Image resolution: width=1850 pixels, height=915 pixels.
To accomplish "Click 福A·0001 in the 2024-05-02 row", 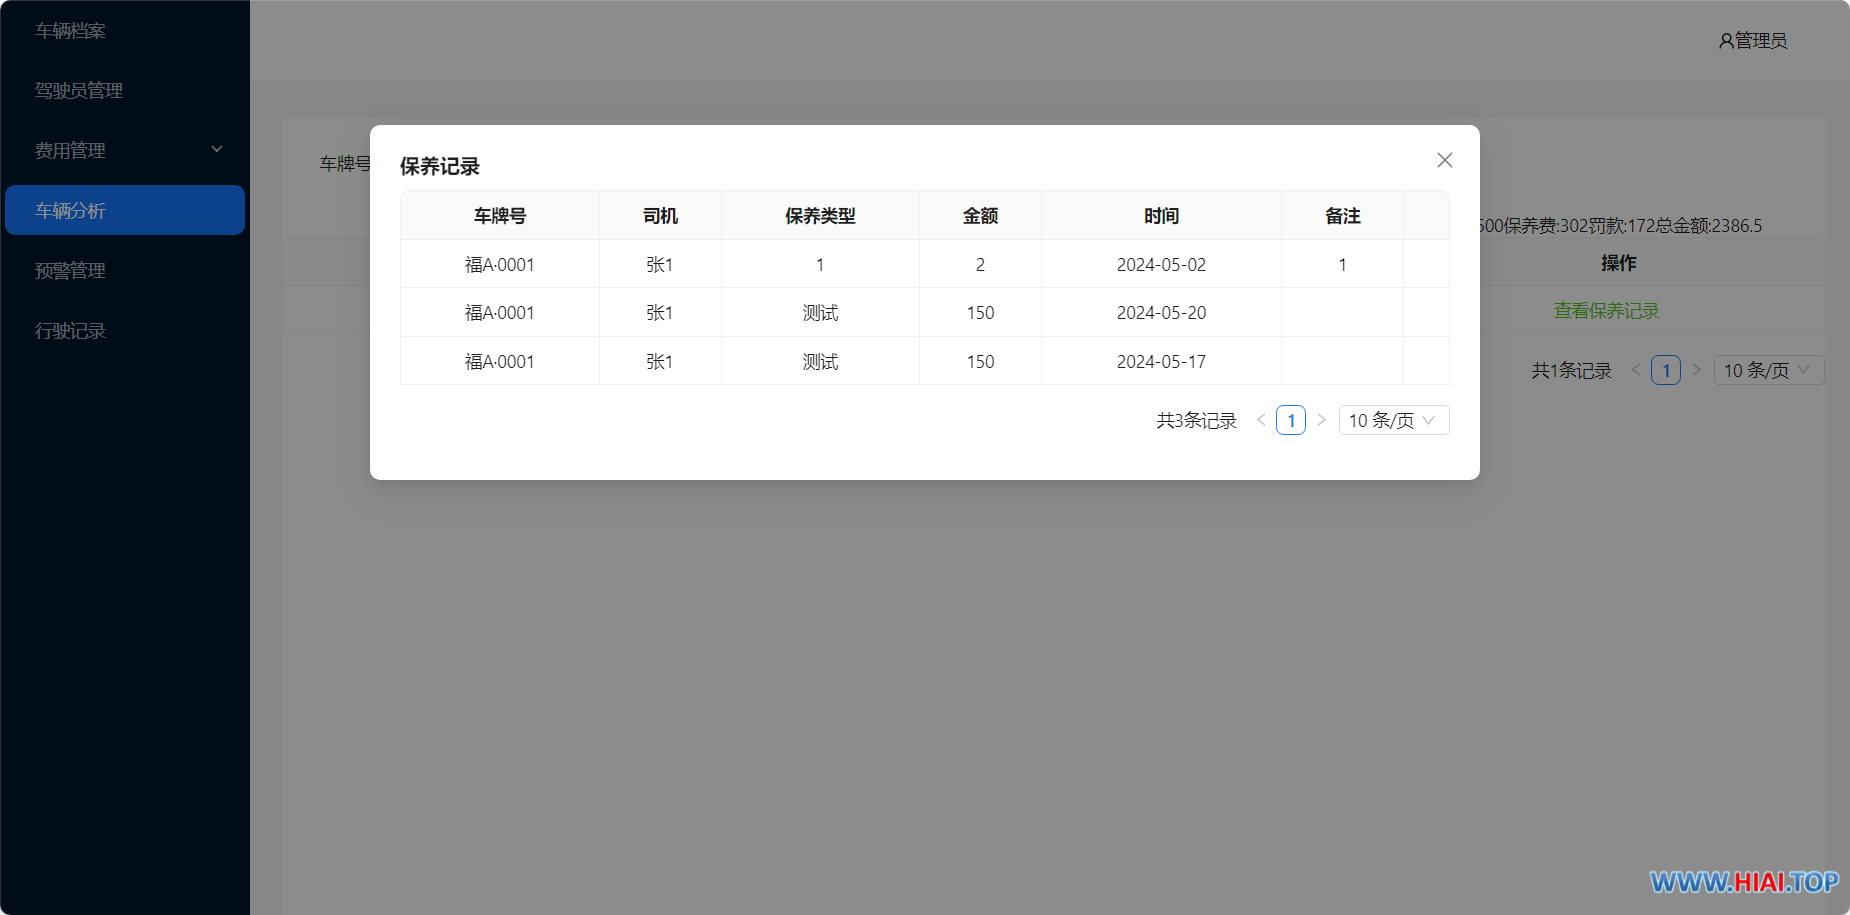I will 500,265.
